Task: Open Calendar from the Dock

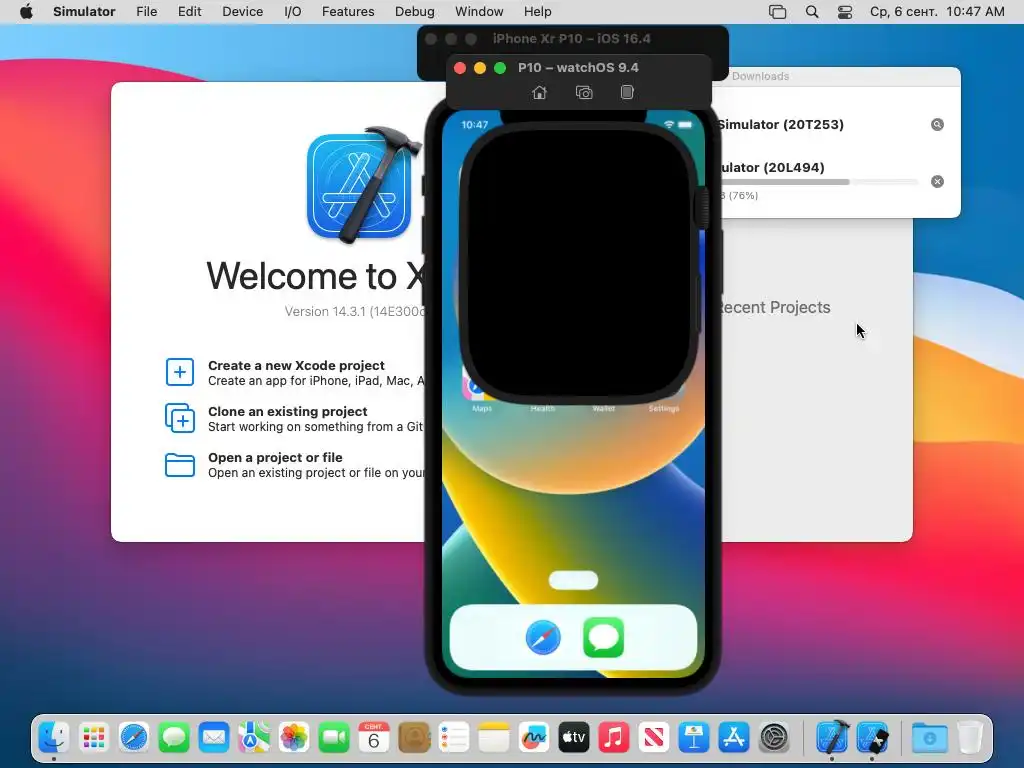Action: pyautogui.click(x=374, y=738)
